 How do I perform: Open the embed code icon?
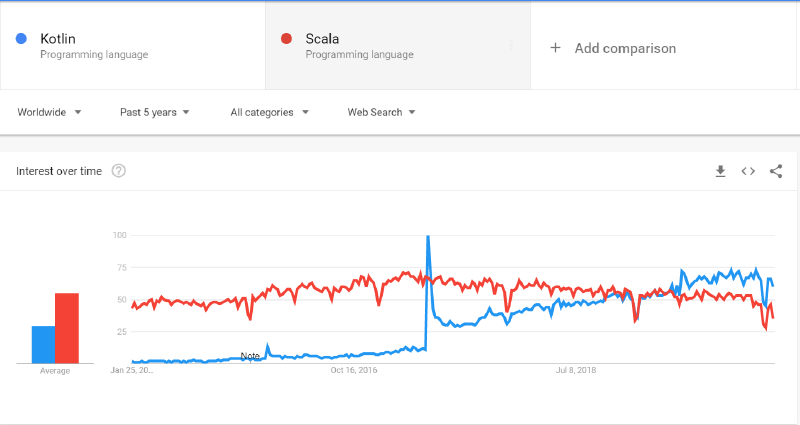coord(748,171)
